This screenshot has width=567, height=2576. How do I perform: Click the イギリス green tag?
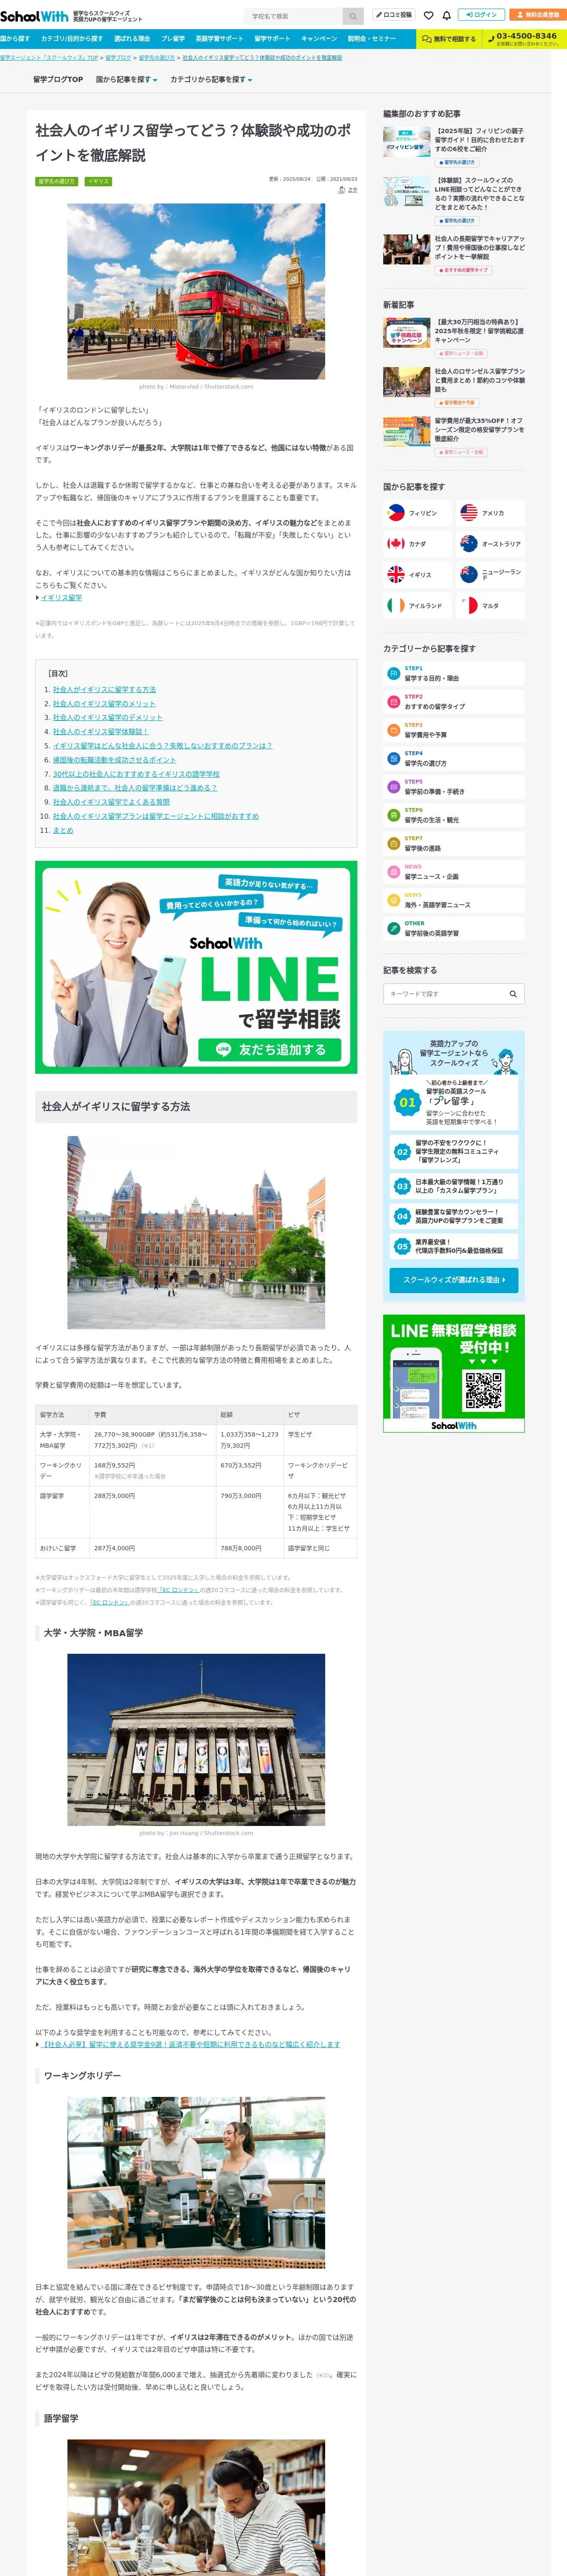(x=98, y=182)
